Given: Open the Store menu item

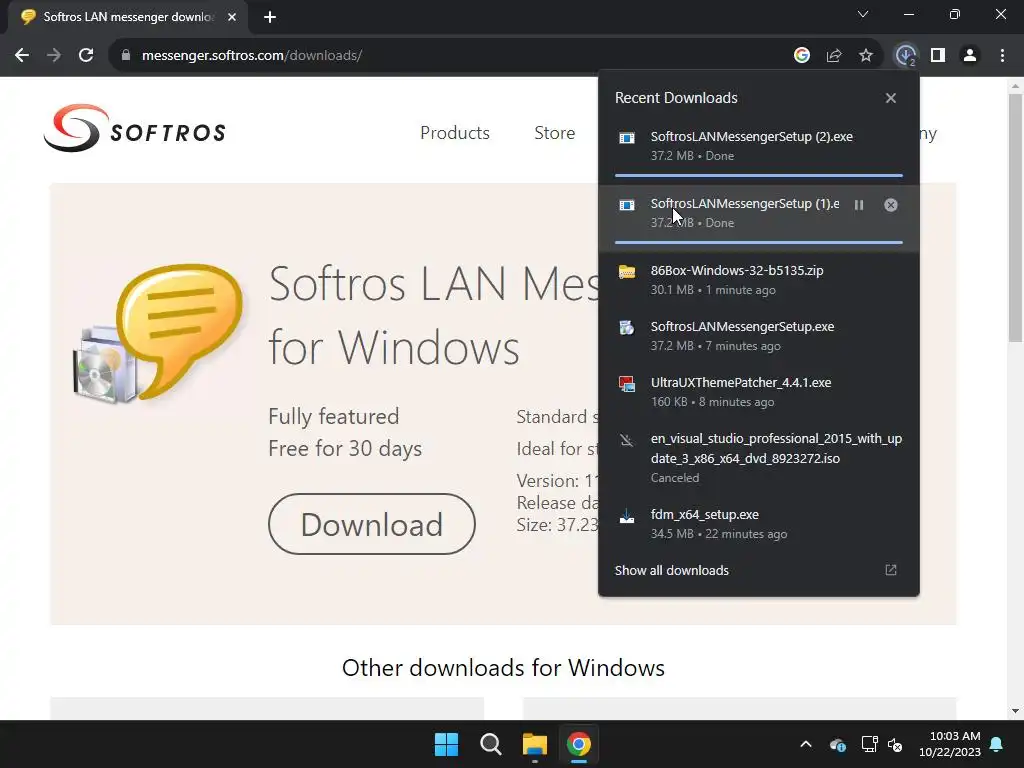Looking at the screenshot, I should tap(554, 133).
